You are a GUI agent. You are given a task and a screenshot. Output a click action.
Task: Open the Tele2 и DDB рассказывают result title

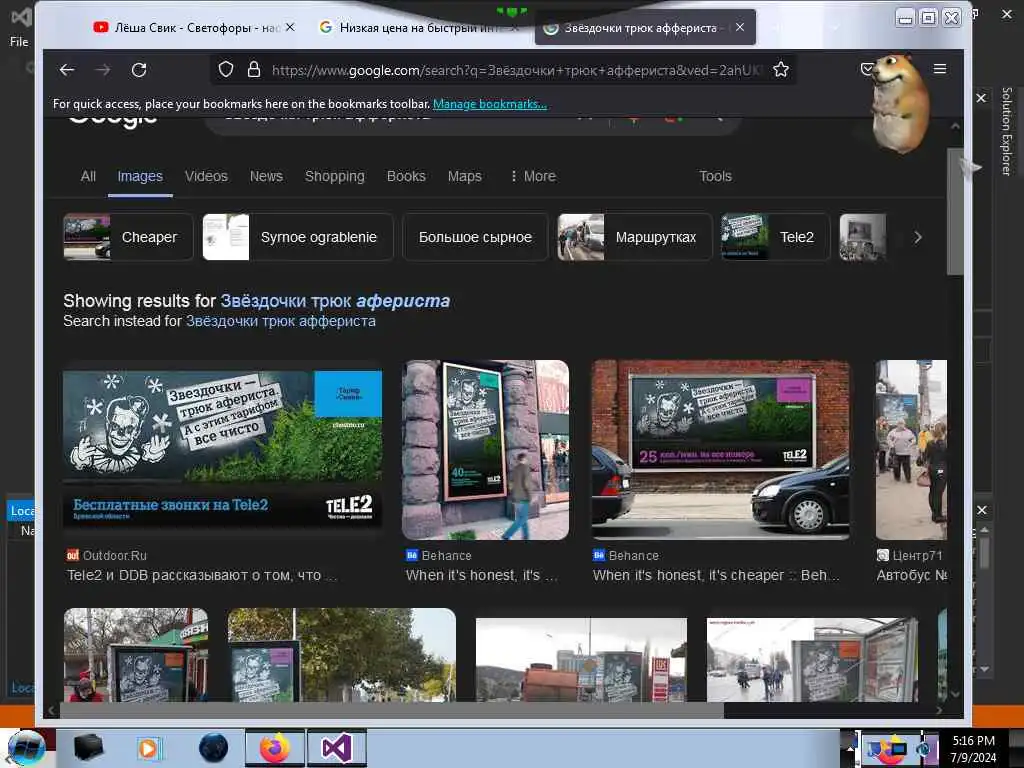tap(202, 575)
